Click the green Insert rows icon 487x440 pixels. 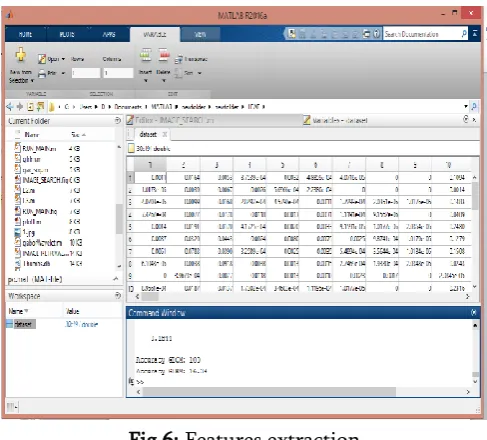pyautogui.click(x=145, y=56)
